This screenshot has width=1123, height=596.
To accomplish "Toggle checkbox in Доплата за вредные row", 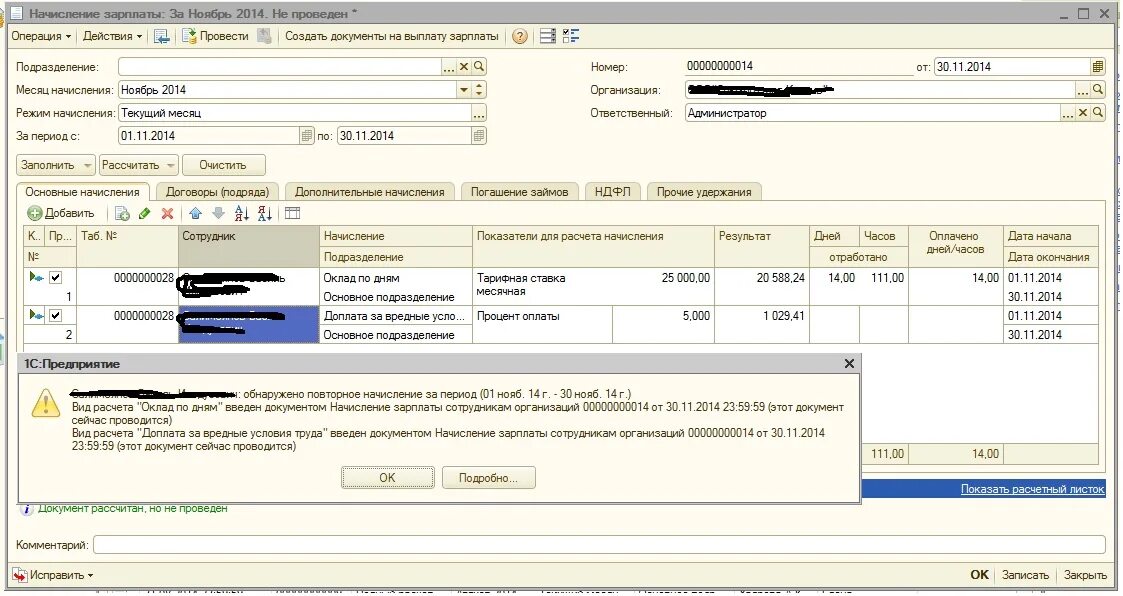I will click(55, 315).
